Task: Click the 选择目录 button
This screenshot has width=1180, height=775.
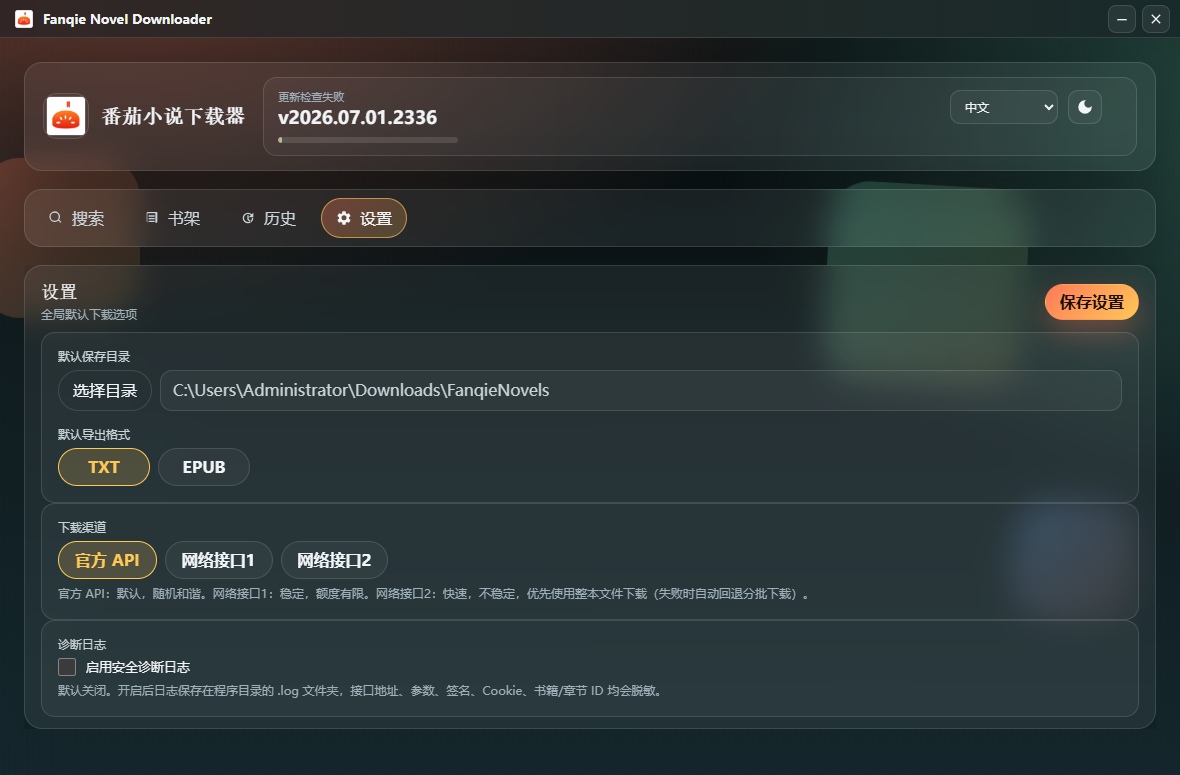Action: coord(105,391)
